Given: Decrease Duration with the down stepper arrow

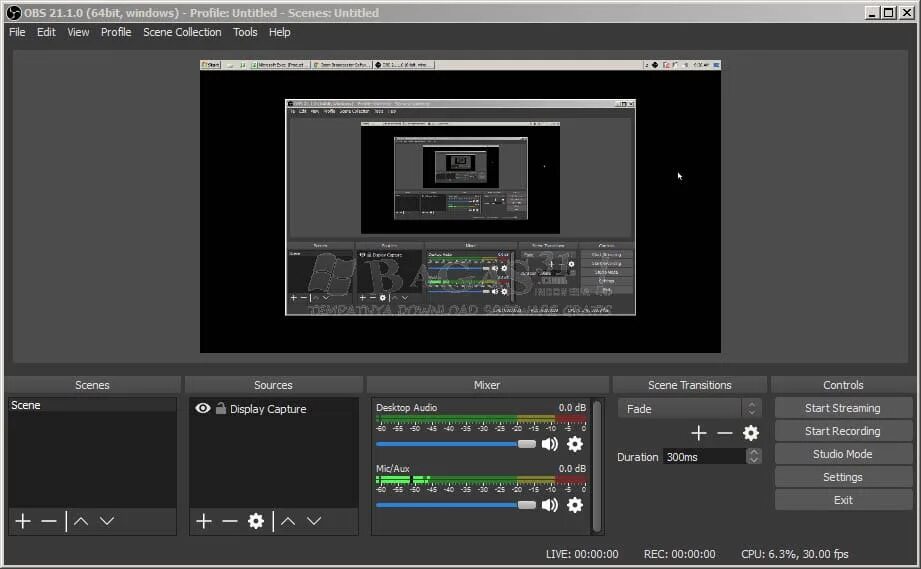Looking at the screenshot, I should click(754, 460).
